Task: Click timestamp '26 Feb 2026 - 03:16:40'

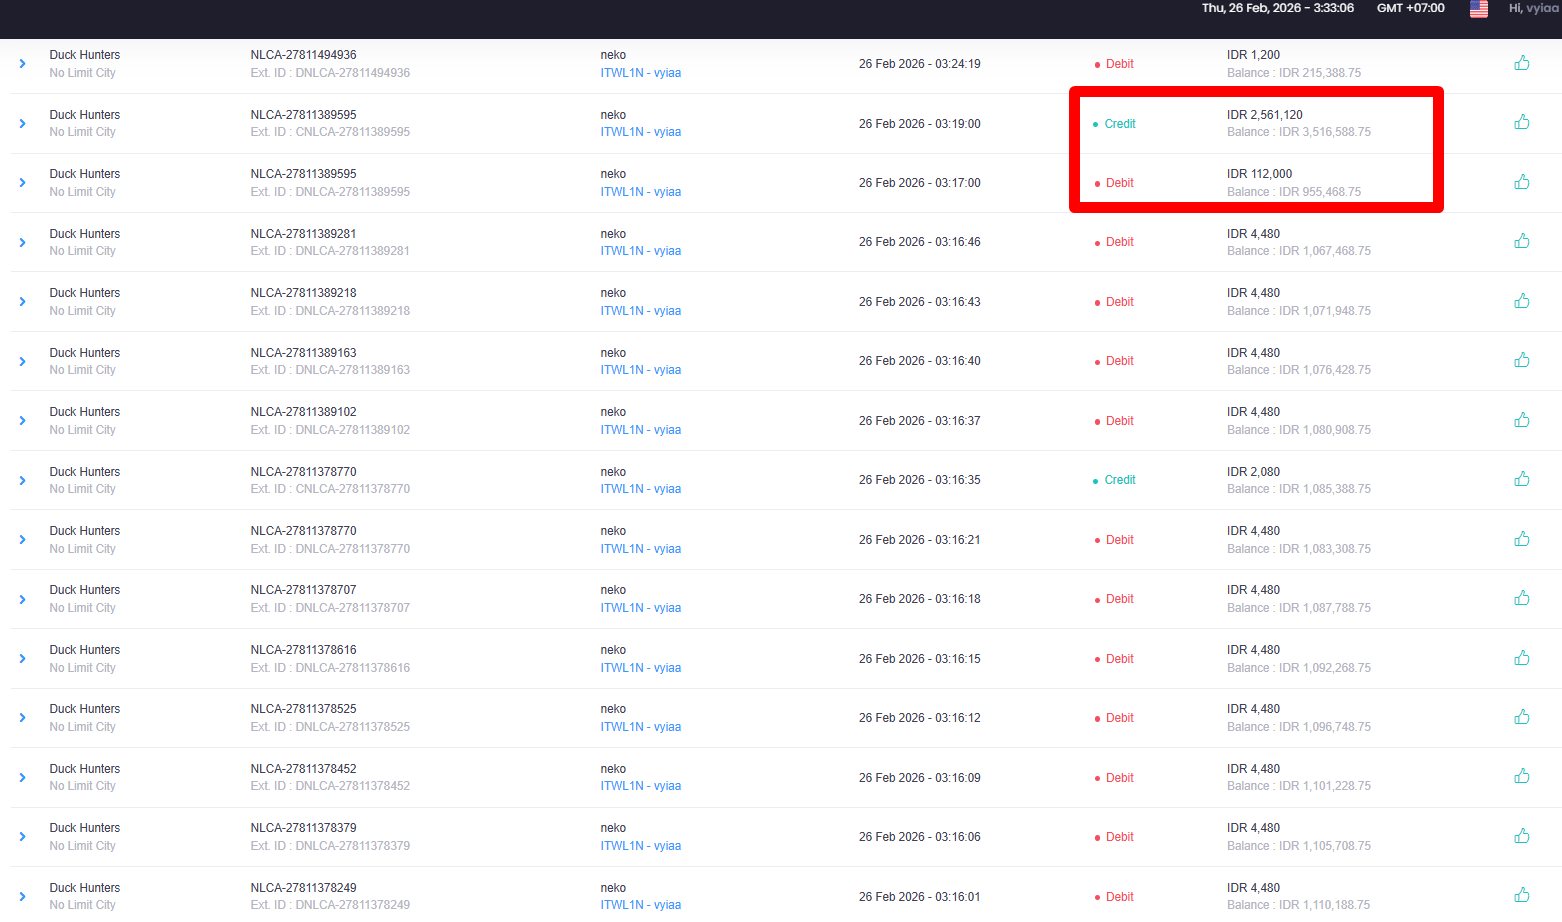Action: [x=920, y=361]
